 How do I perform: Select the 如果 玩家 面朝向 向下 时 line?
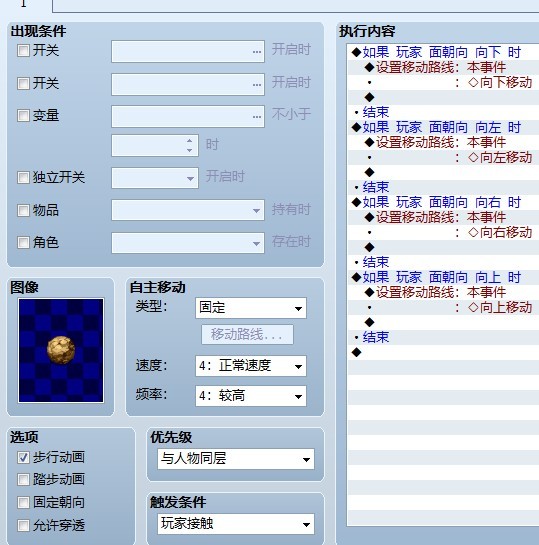443,52
